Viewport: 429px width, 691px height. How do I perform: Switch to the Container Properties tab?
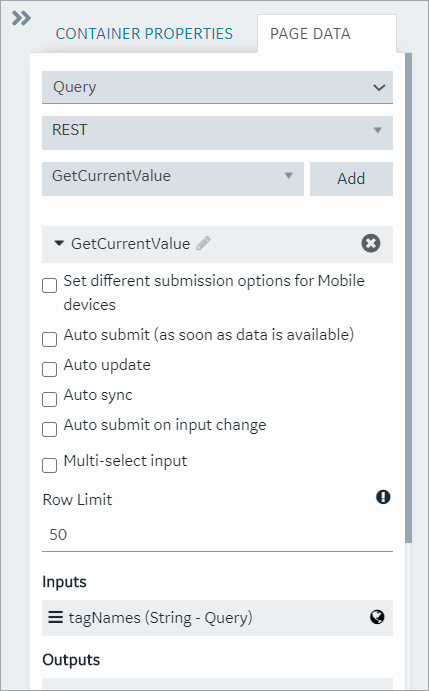point(144,33)
